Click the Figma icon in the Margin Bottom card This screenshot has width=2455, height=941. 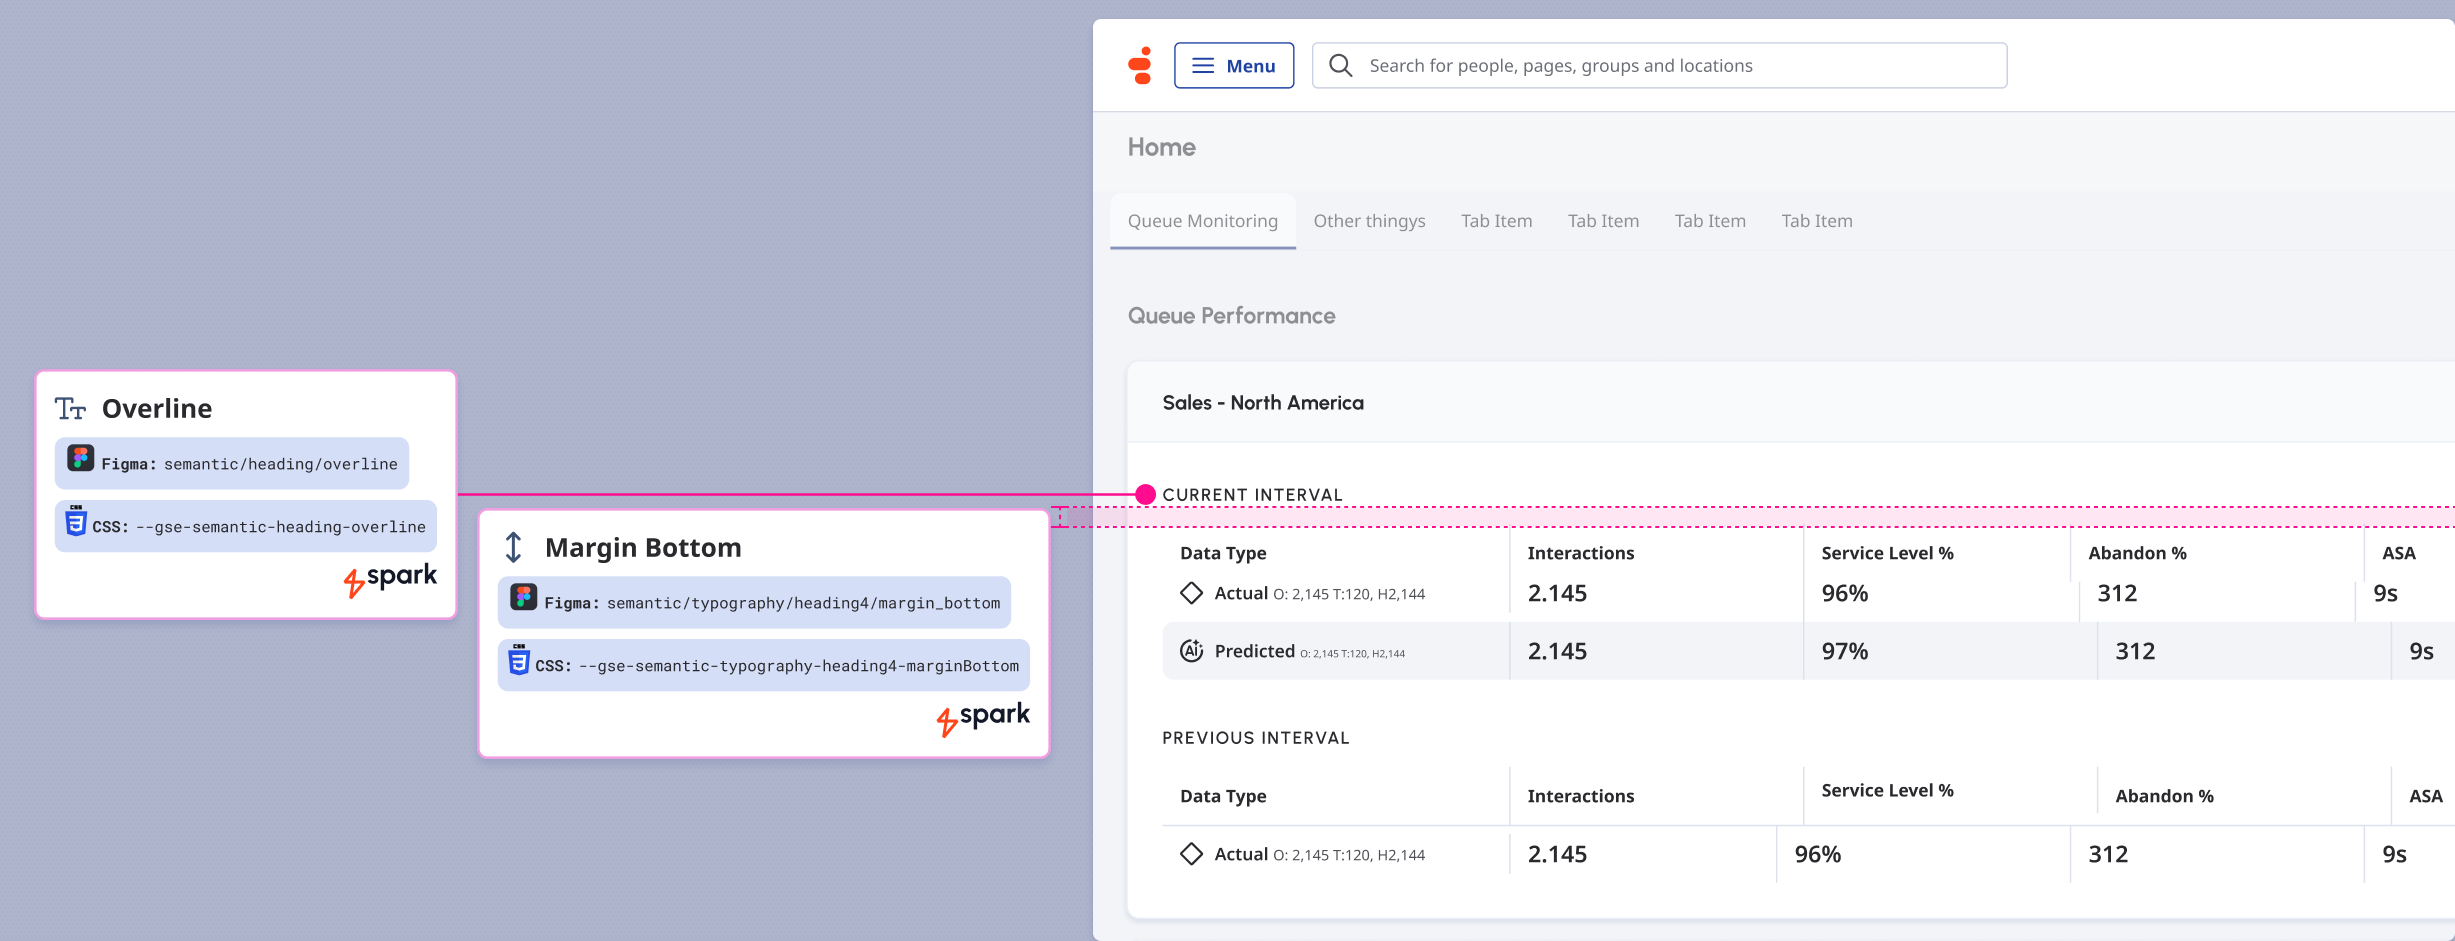click(524, 598)
